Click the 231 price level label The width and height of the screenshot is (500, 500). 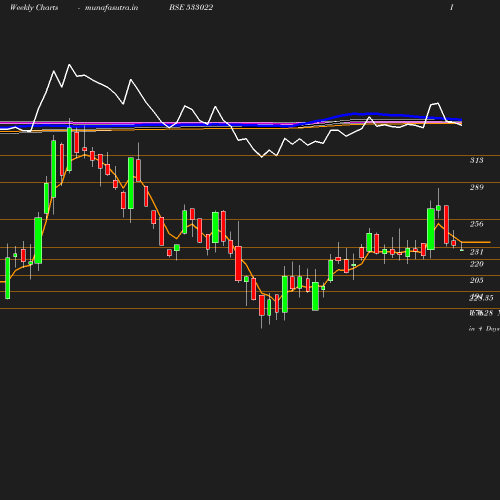(477, 252)
